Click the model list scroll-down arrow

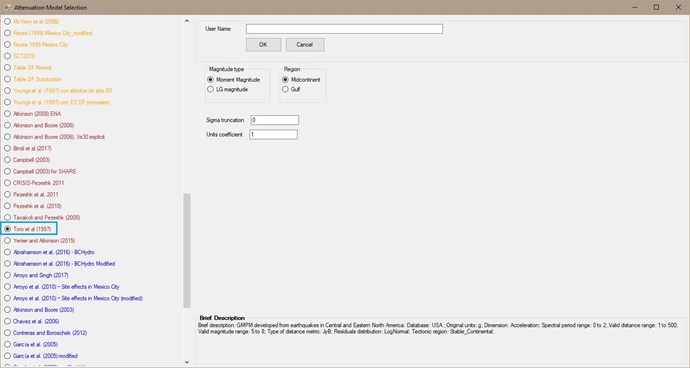point(187,362)
